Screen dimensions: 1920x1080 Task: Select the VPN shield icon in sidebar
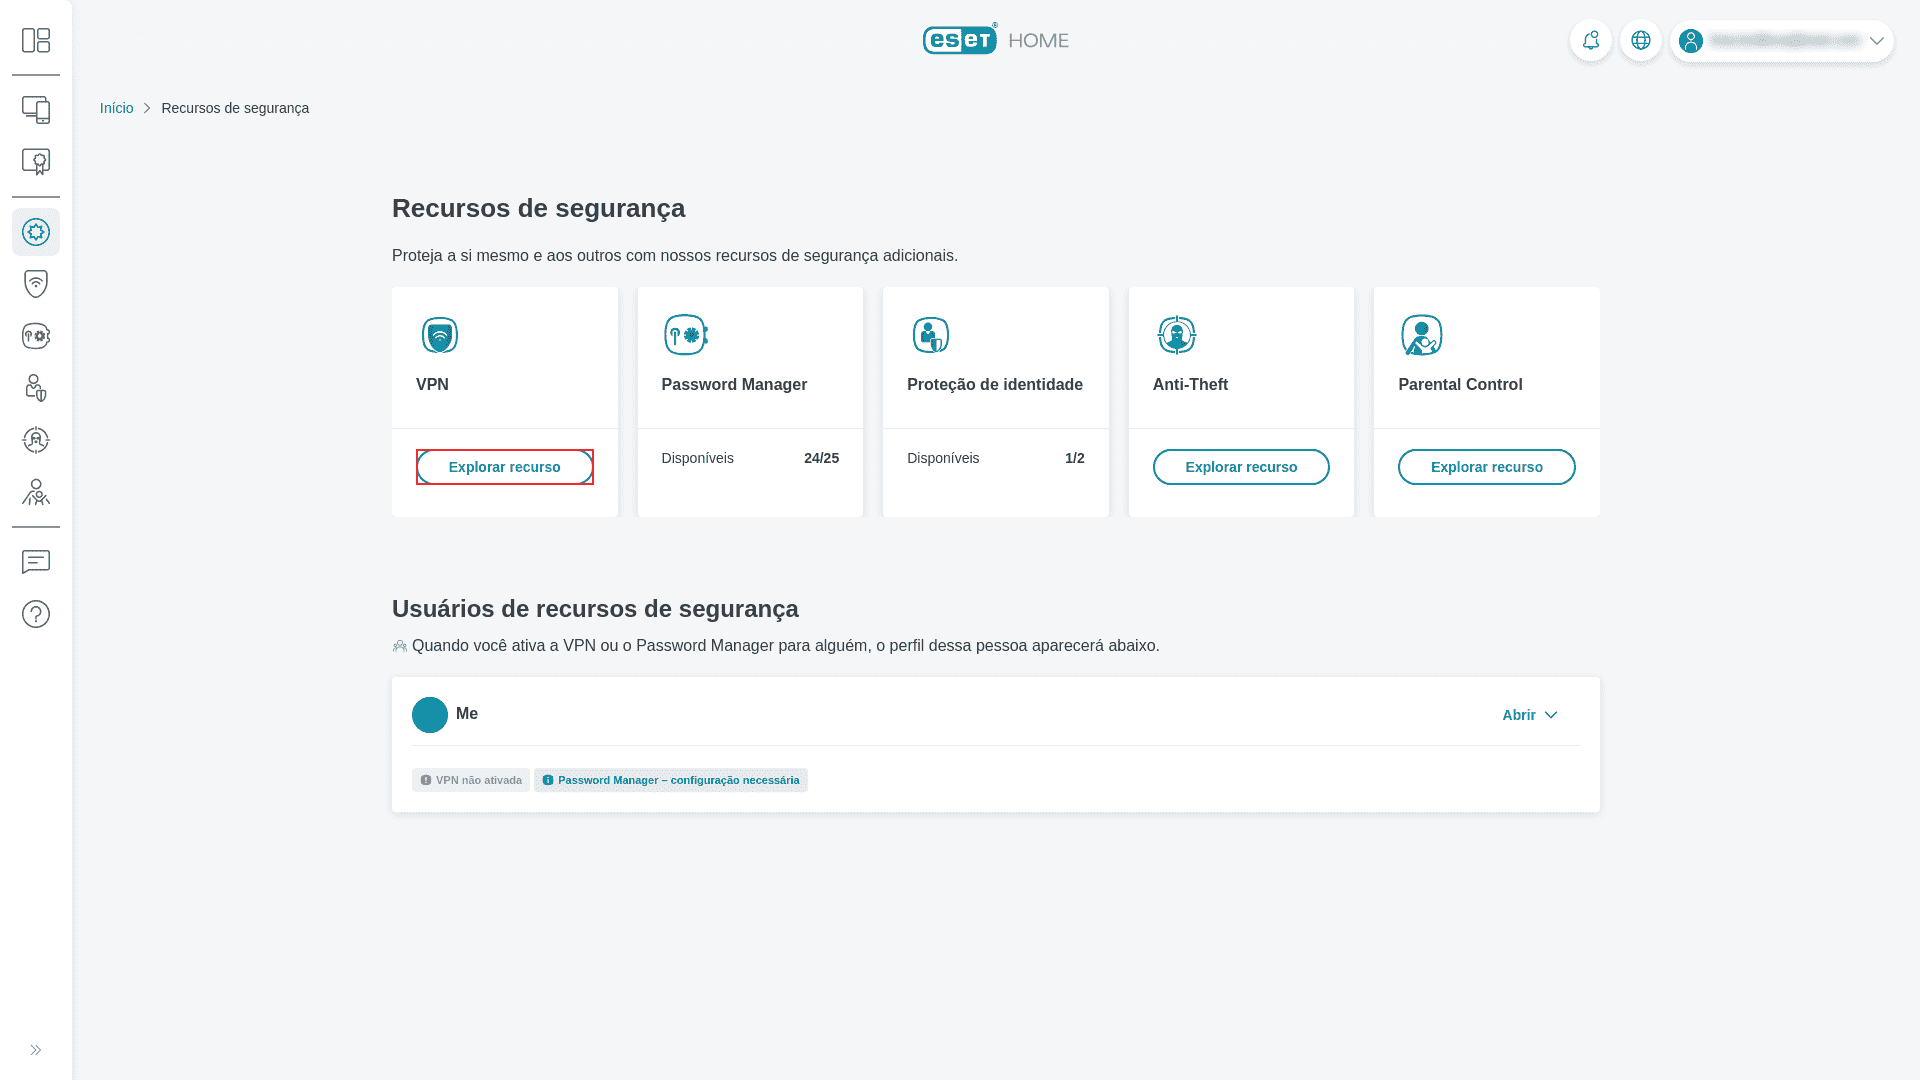pyautogui.click(x=36, y=284)
